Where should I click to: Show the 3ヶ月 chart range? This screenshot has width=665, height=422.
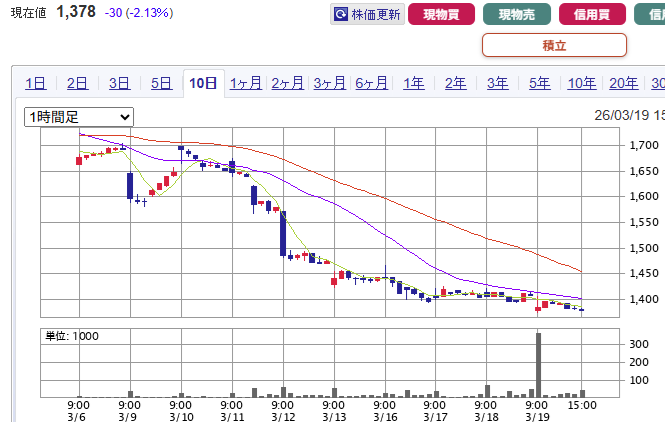tap(329, 83)
